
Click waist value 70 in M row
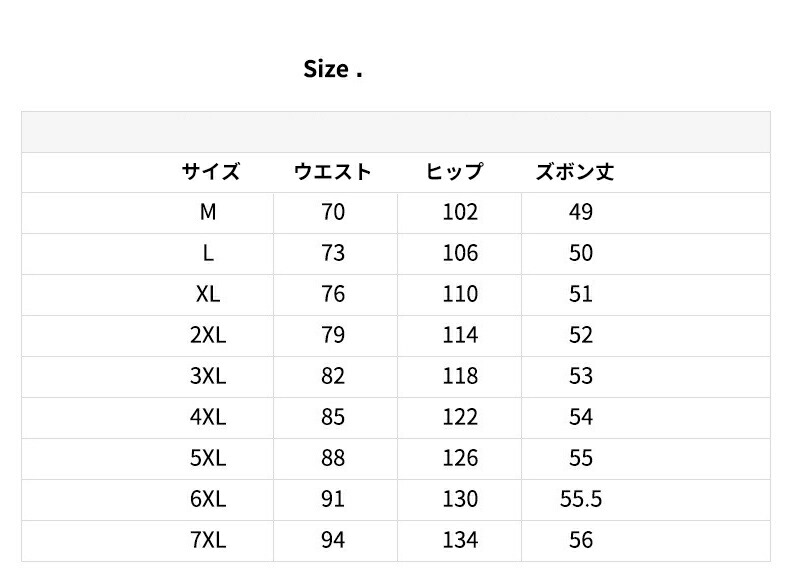333,212
